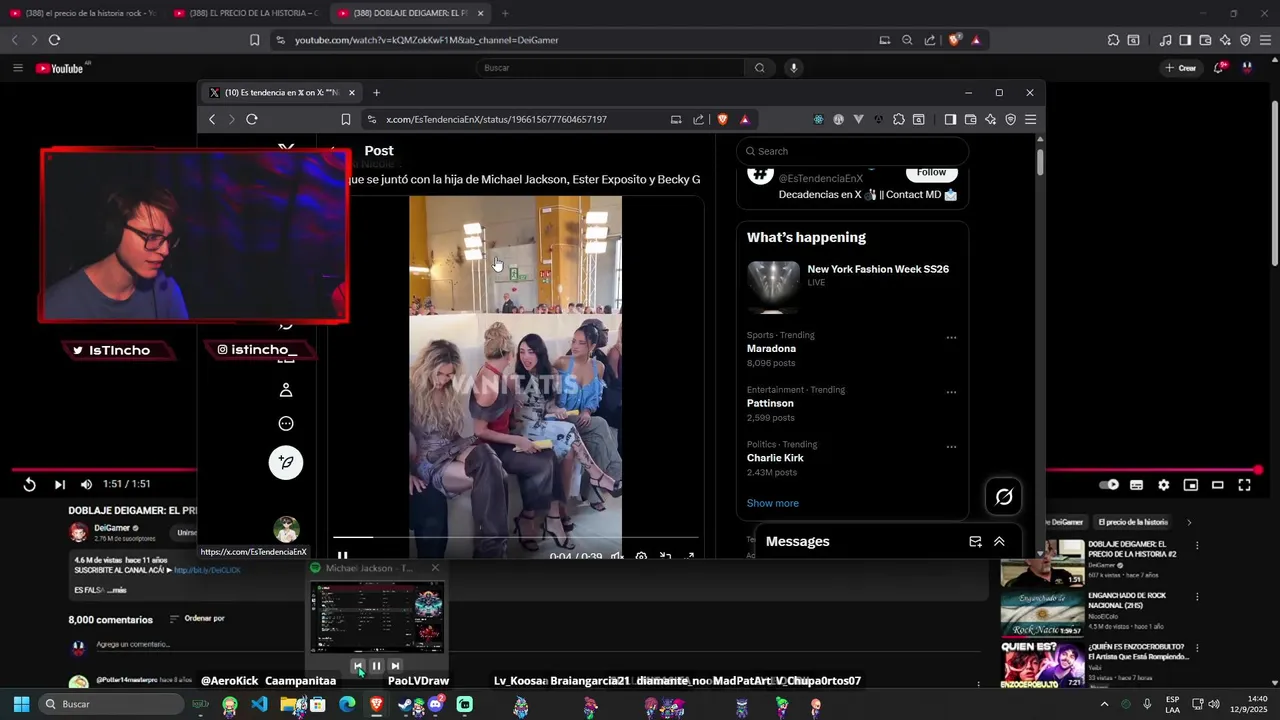This screenshot has height=720, width=1280.
Task: Click the end of the YouTube progress bar
Action: (1258, 470)
